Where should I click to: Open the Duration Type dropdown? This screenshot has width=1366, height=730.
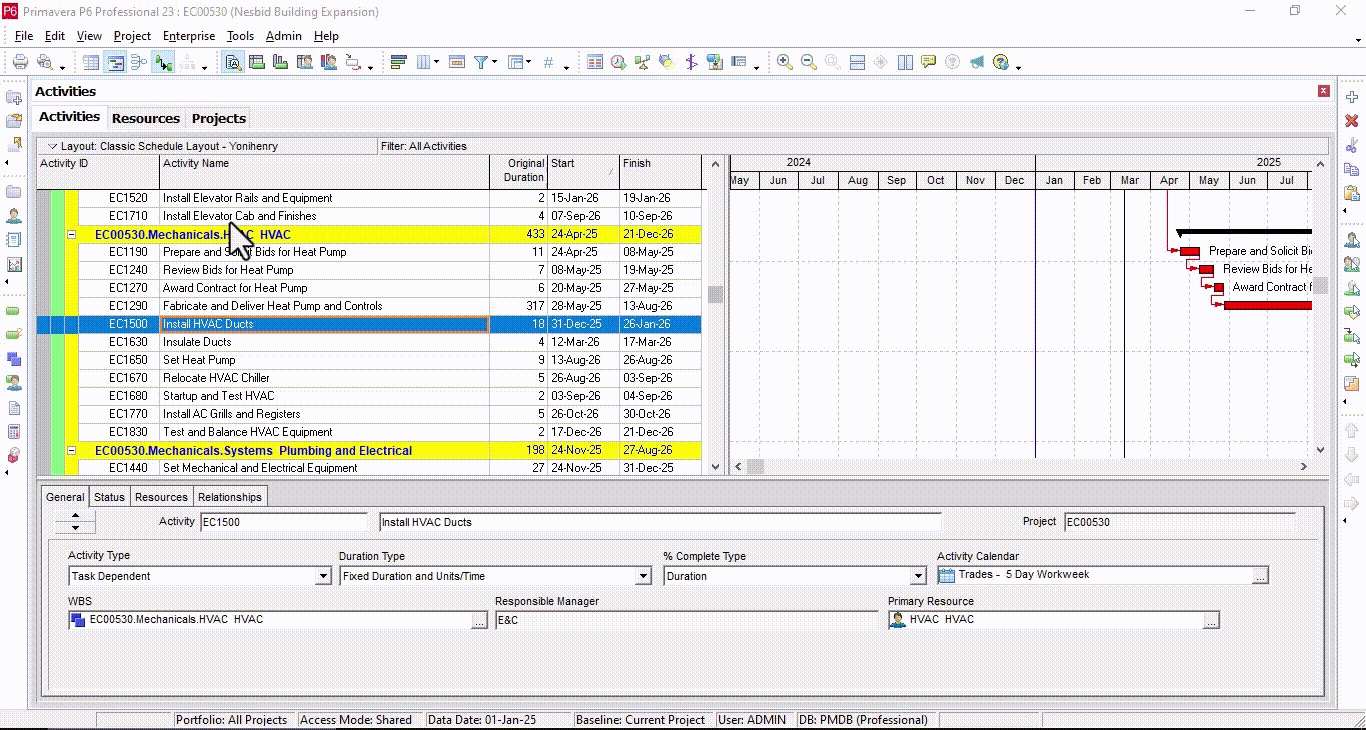(644, 576)
